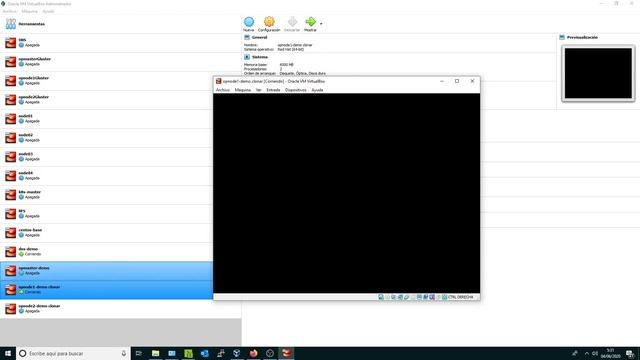
Task: Select the DNS virtual machine
Action: [x=120, y=42]
